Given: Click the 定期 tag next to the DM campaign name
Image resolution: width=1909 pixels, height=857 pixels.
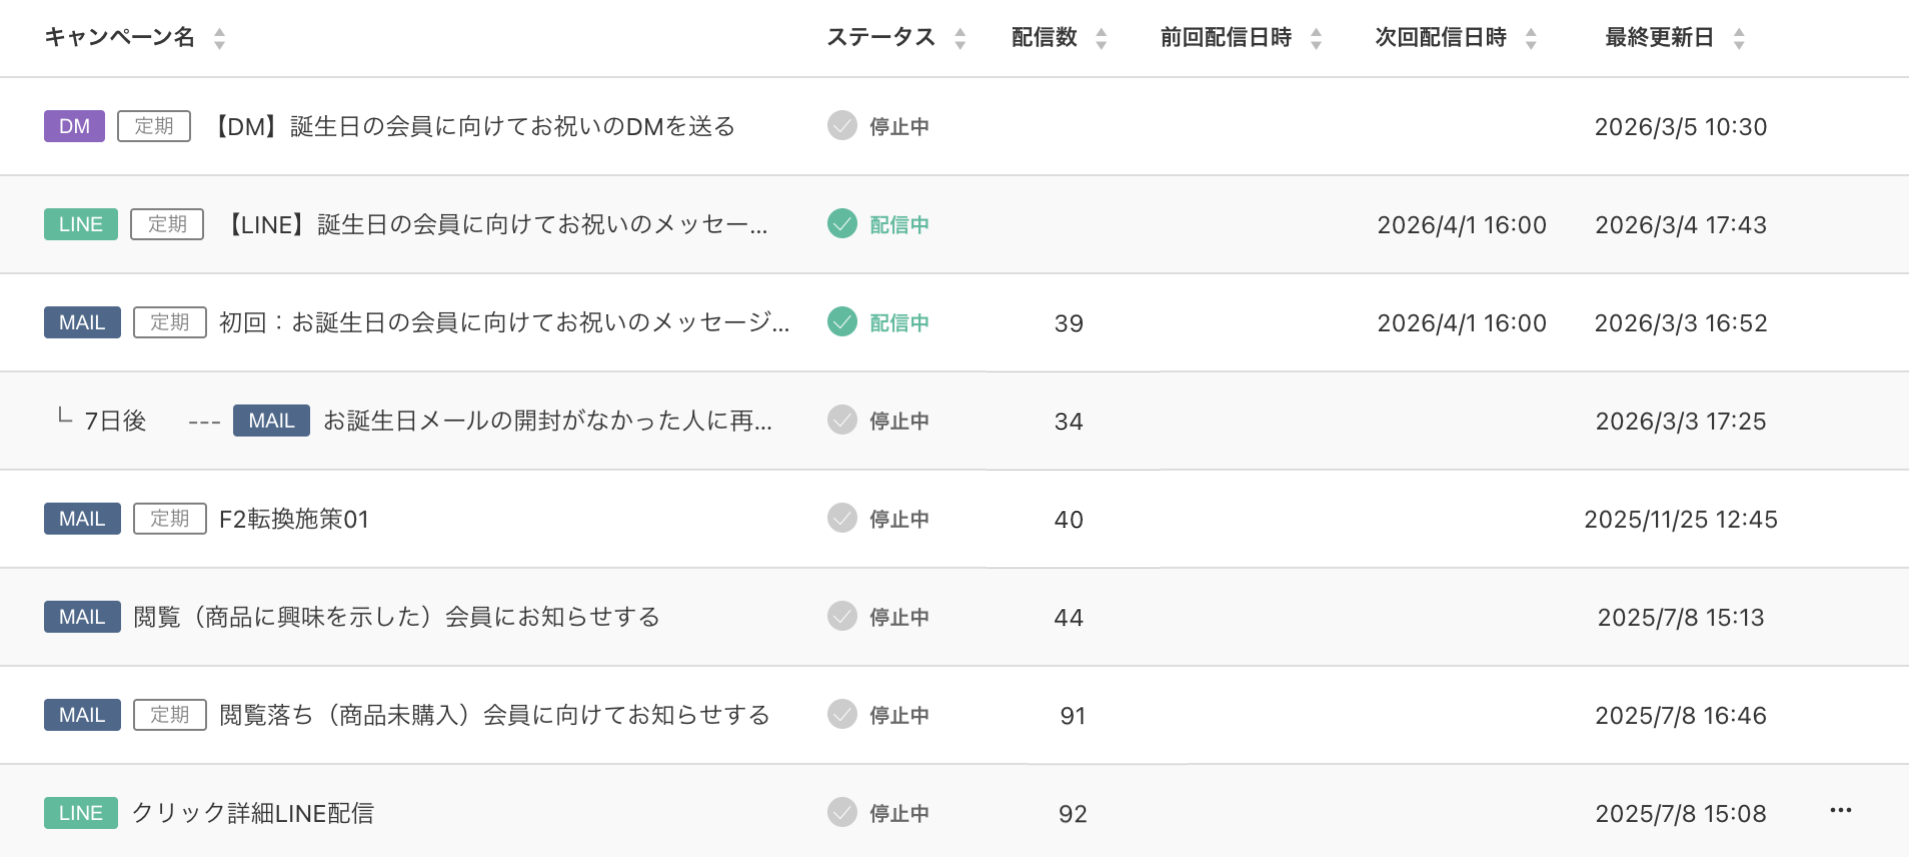Looking at the screenshot, I should point(154,126).
